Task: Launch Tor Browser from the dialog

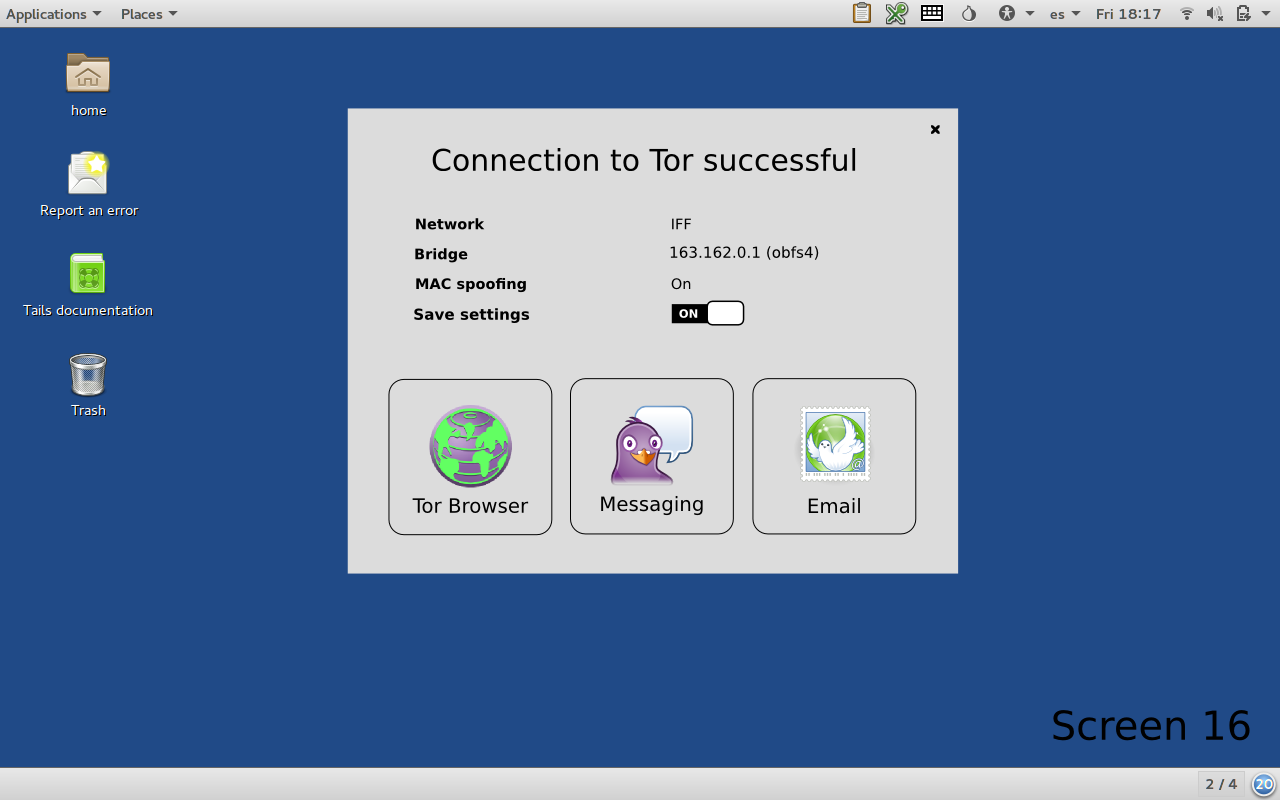Action: pyautogui.click(x=470, y=457)
